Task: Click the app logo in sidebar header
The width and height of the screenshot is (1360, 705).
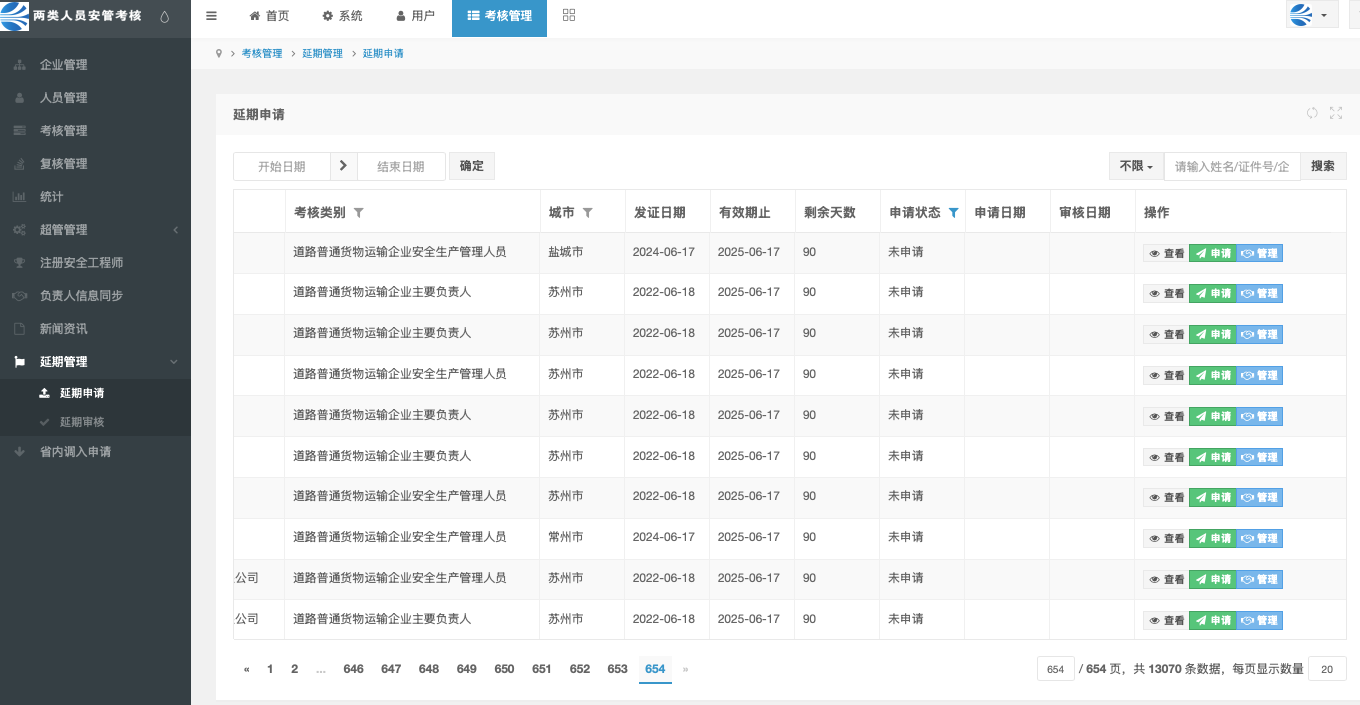Action: point(15,16)
